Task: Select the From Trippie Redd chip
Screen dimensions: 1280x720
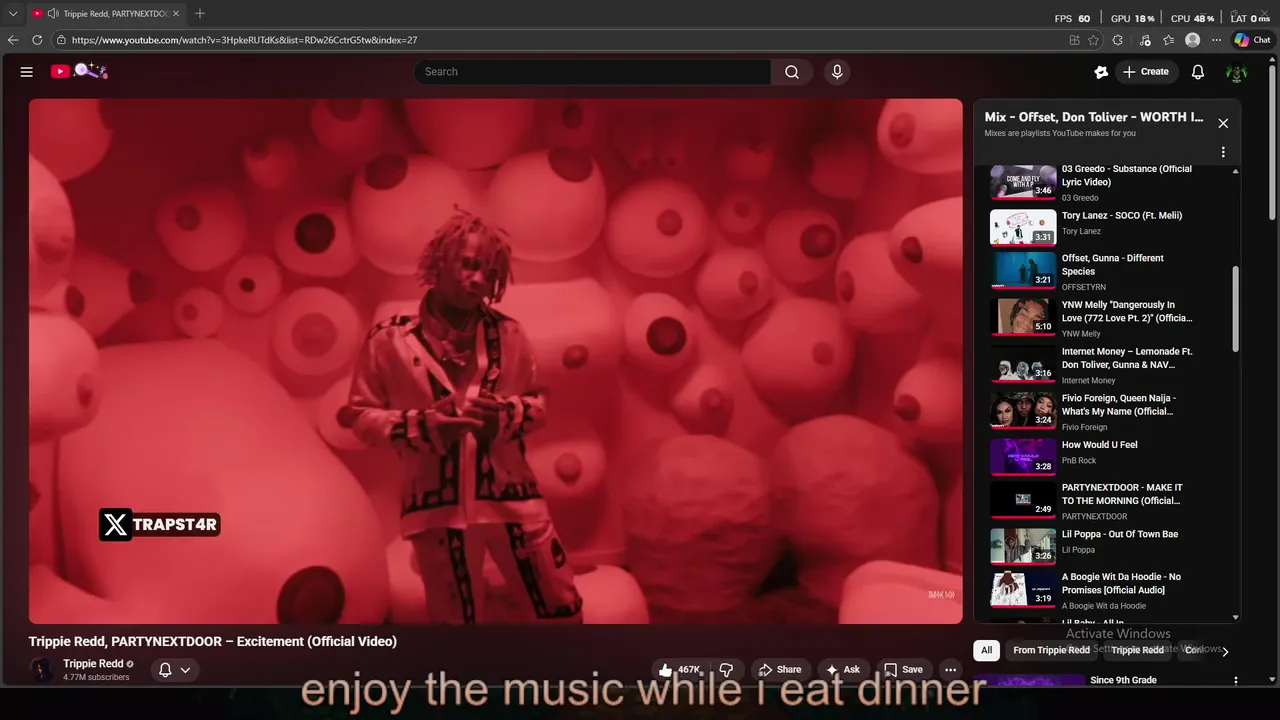Action: [1051, 650]
